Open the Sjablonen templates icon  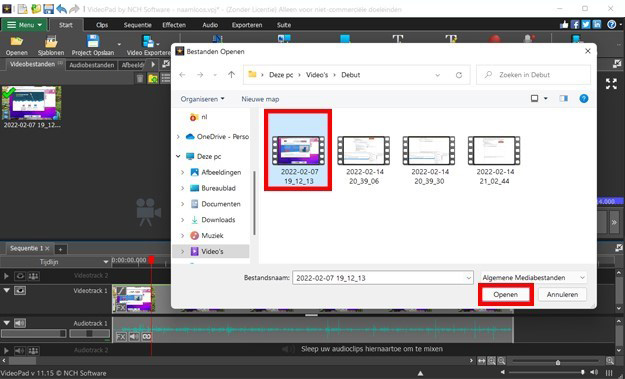51,41
